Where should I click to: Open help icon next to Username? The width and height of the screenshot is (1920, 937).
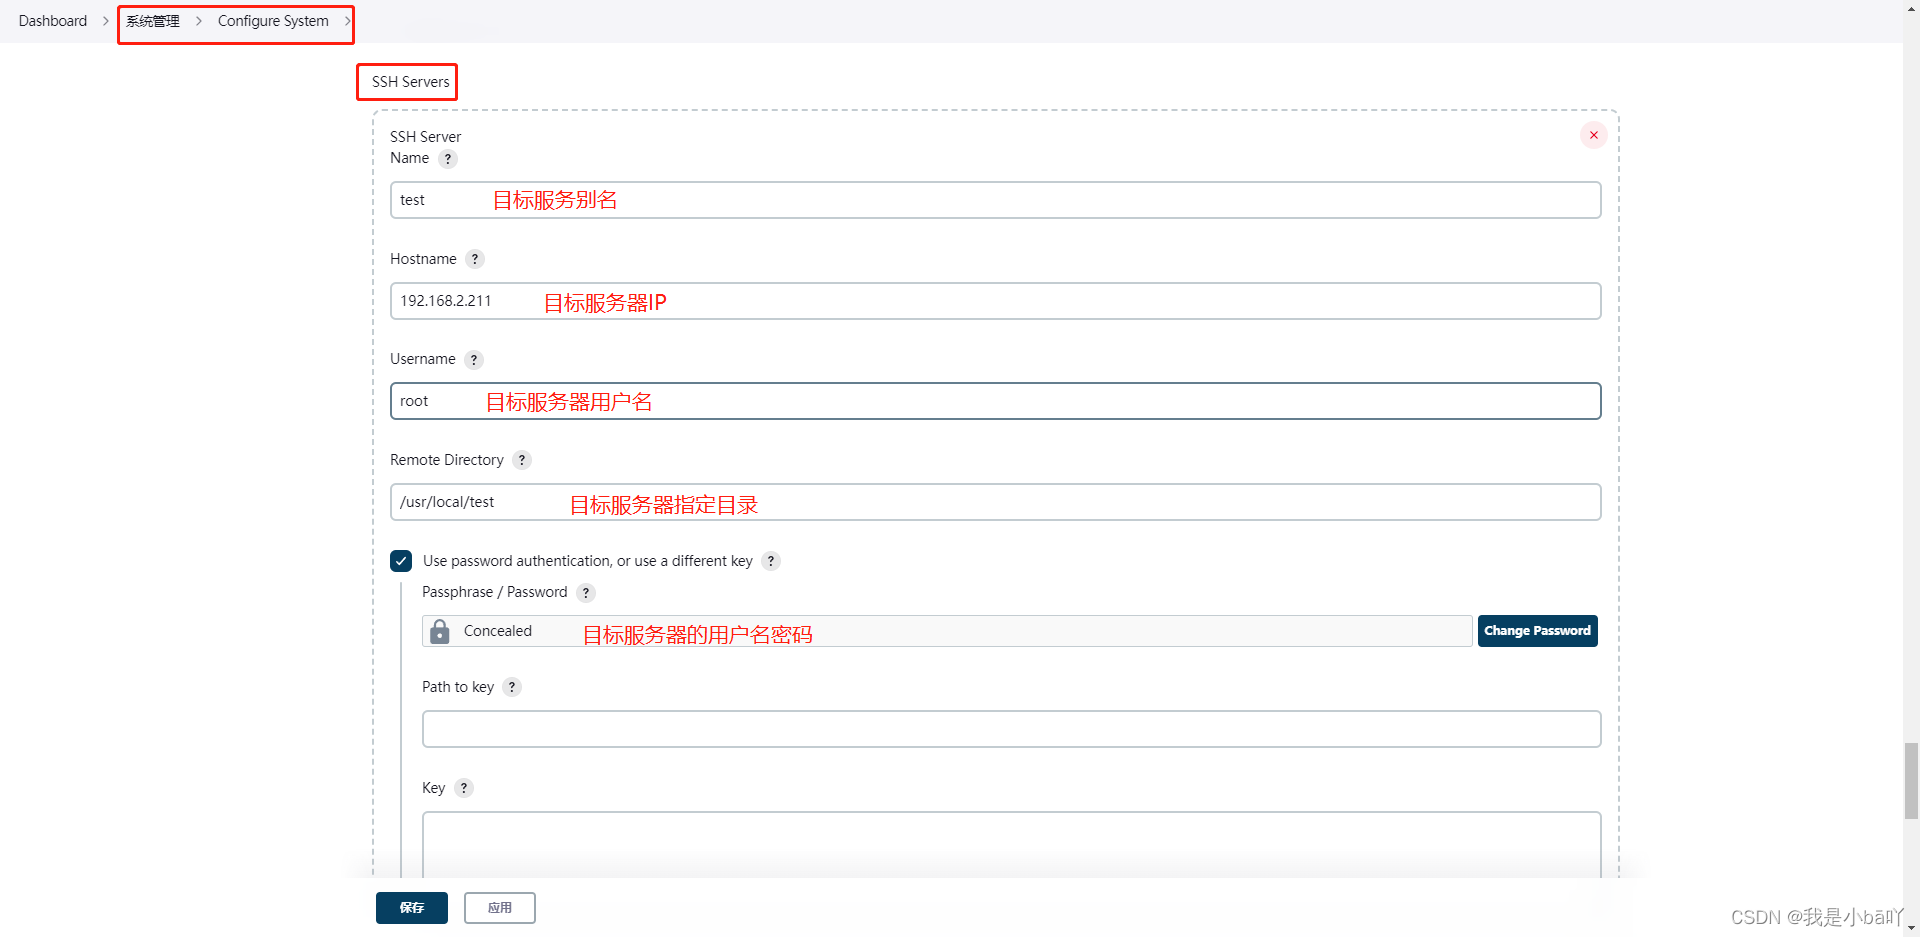(x=474, y=360)
